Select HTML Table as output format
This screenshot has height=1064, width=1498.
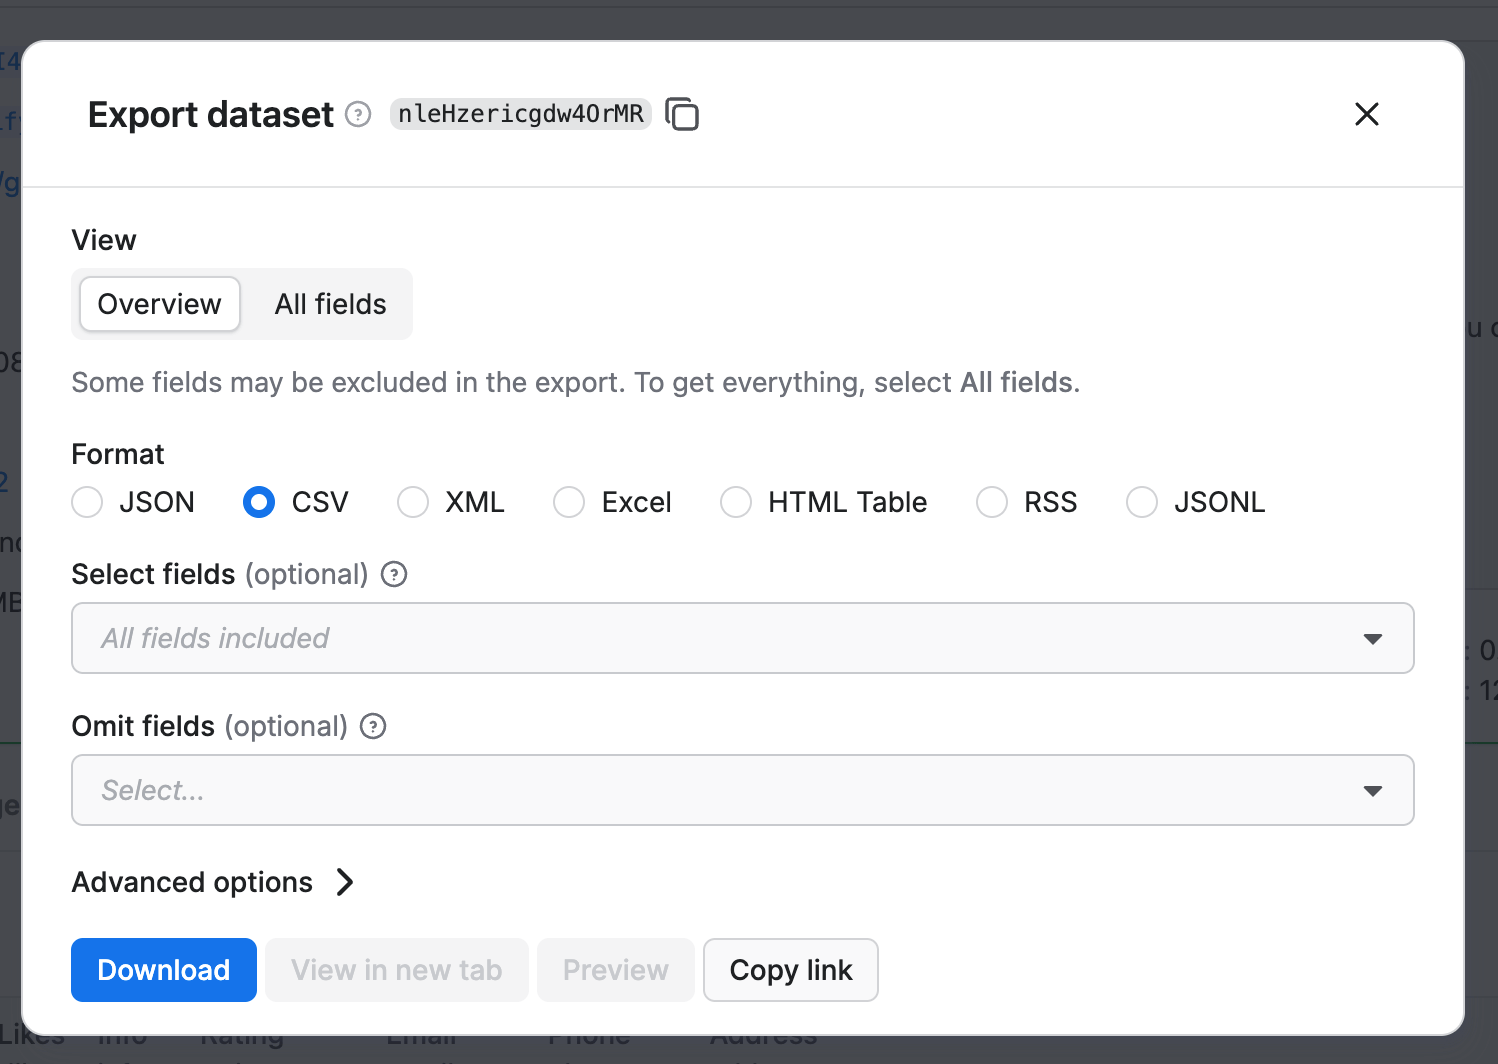point(735,502)
